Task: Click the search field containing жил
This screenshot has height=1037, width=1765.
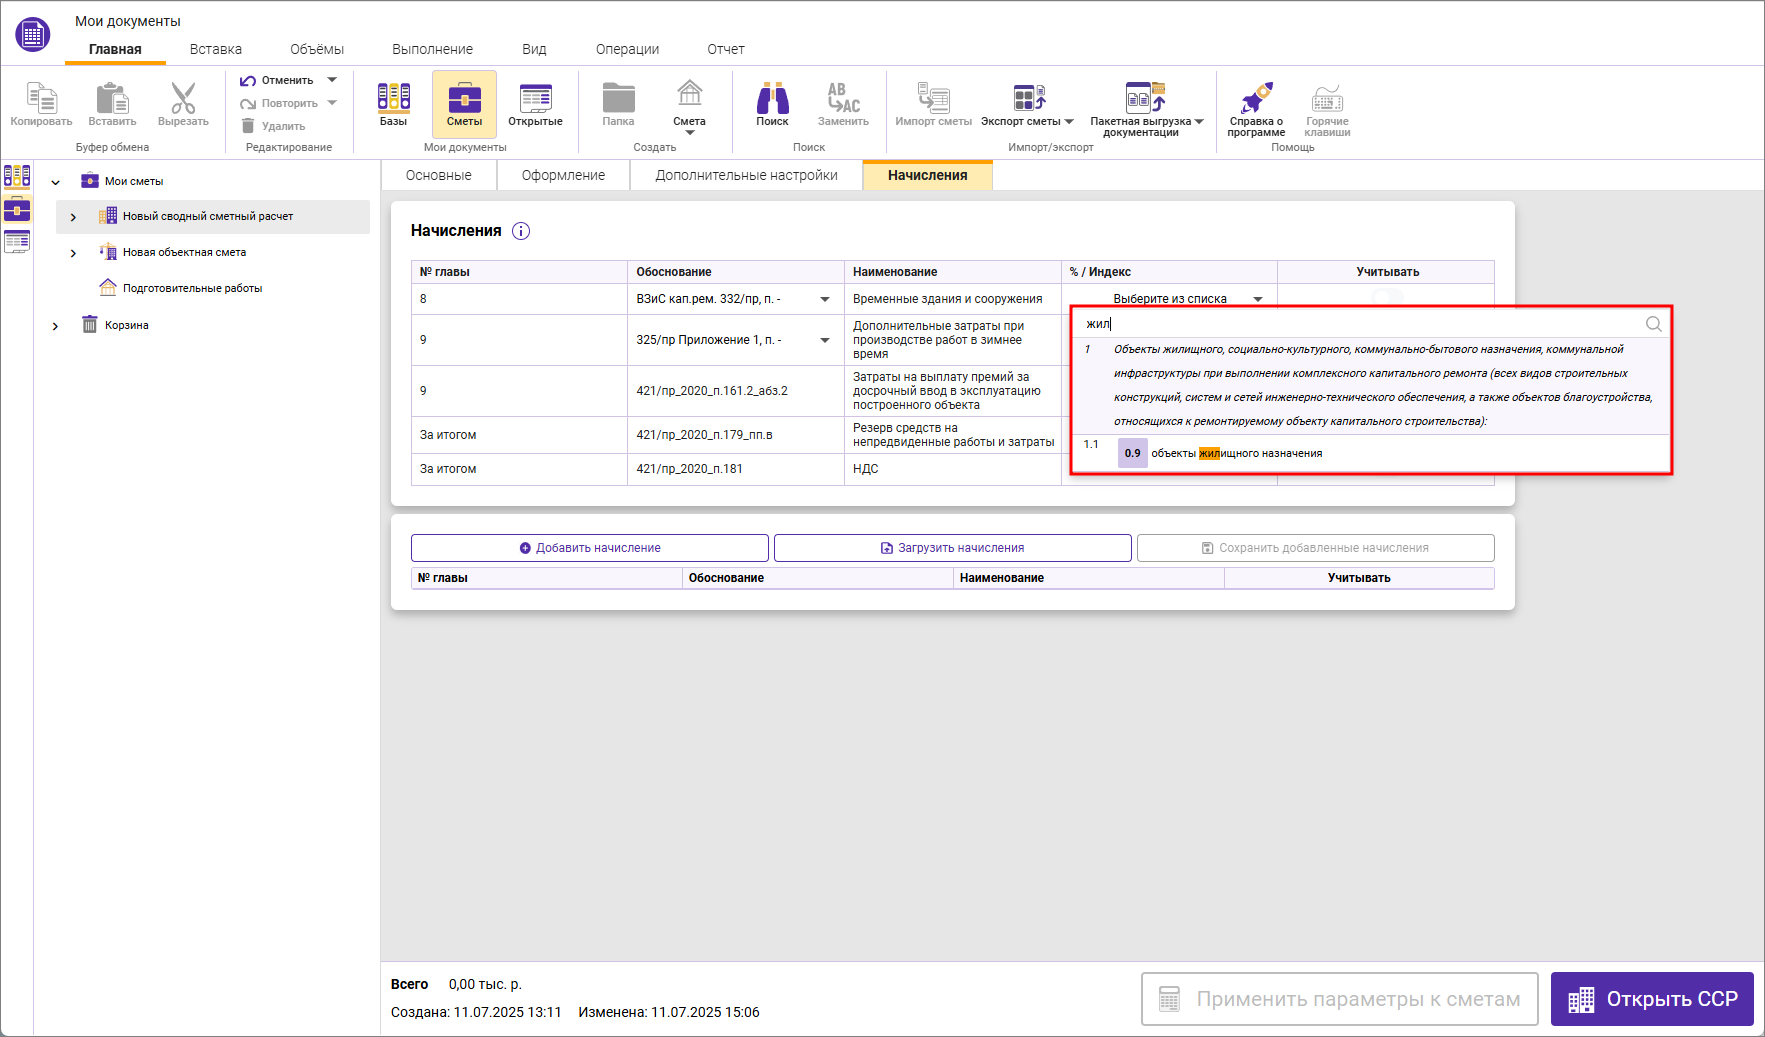Action: (1360, 324)
